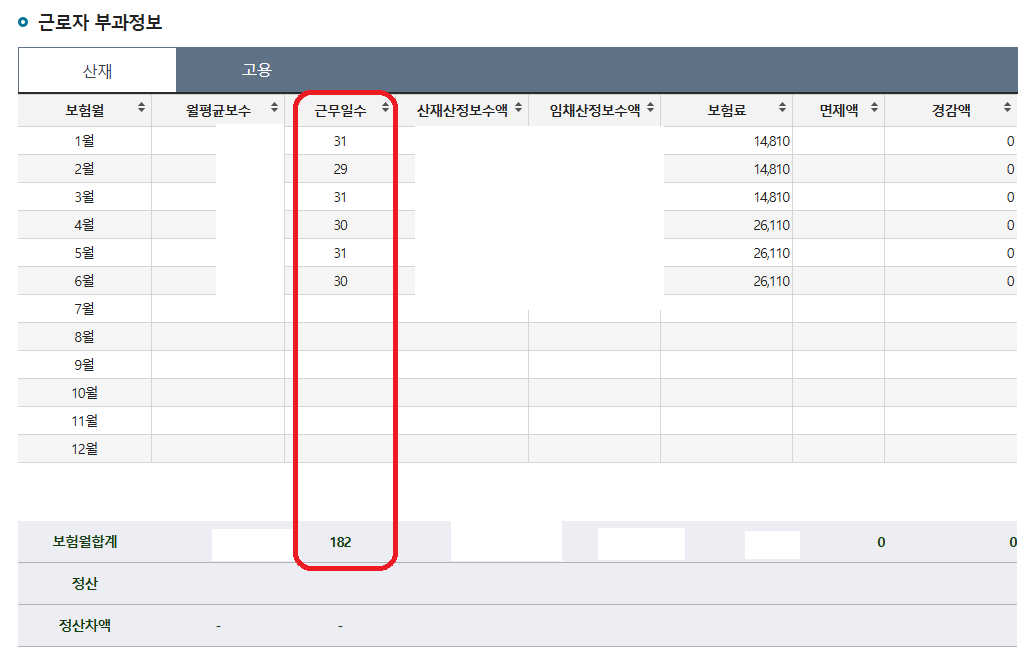Image resolution: width=1035 pixels, height=666 pixels.
Task: Select the 5월 row label
Action: coord(84,253)
